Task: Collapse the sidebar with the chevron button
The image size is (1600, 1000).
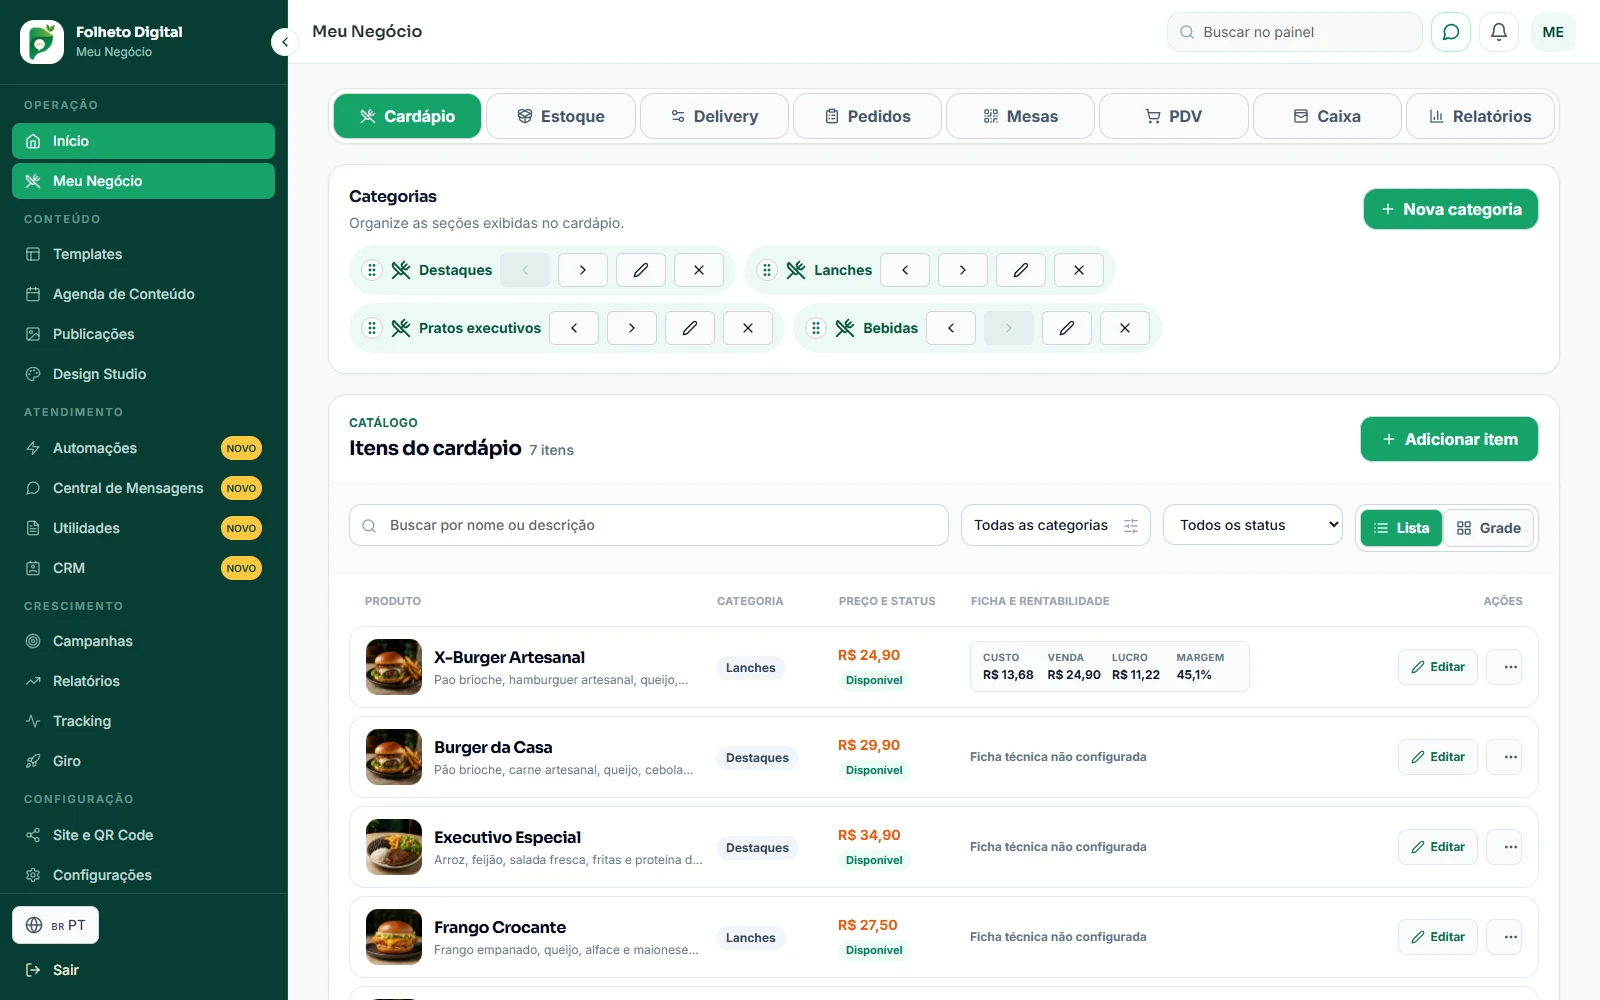Action: click(285, 42)
